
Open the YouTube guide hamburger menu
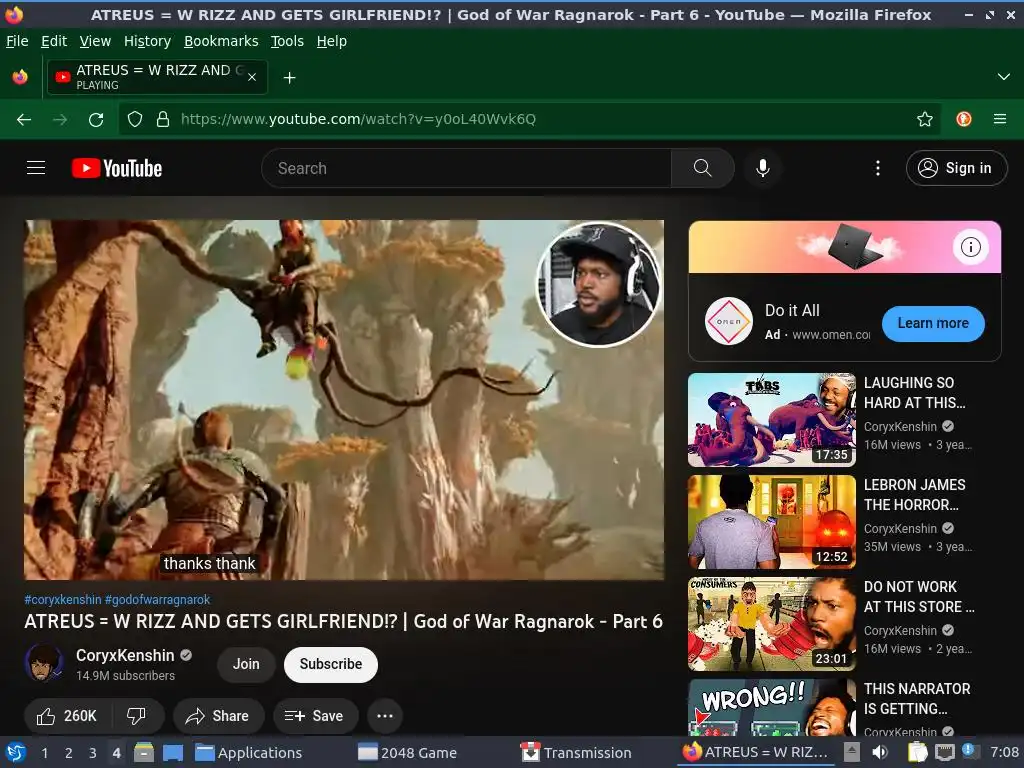36,168
